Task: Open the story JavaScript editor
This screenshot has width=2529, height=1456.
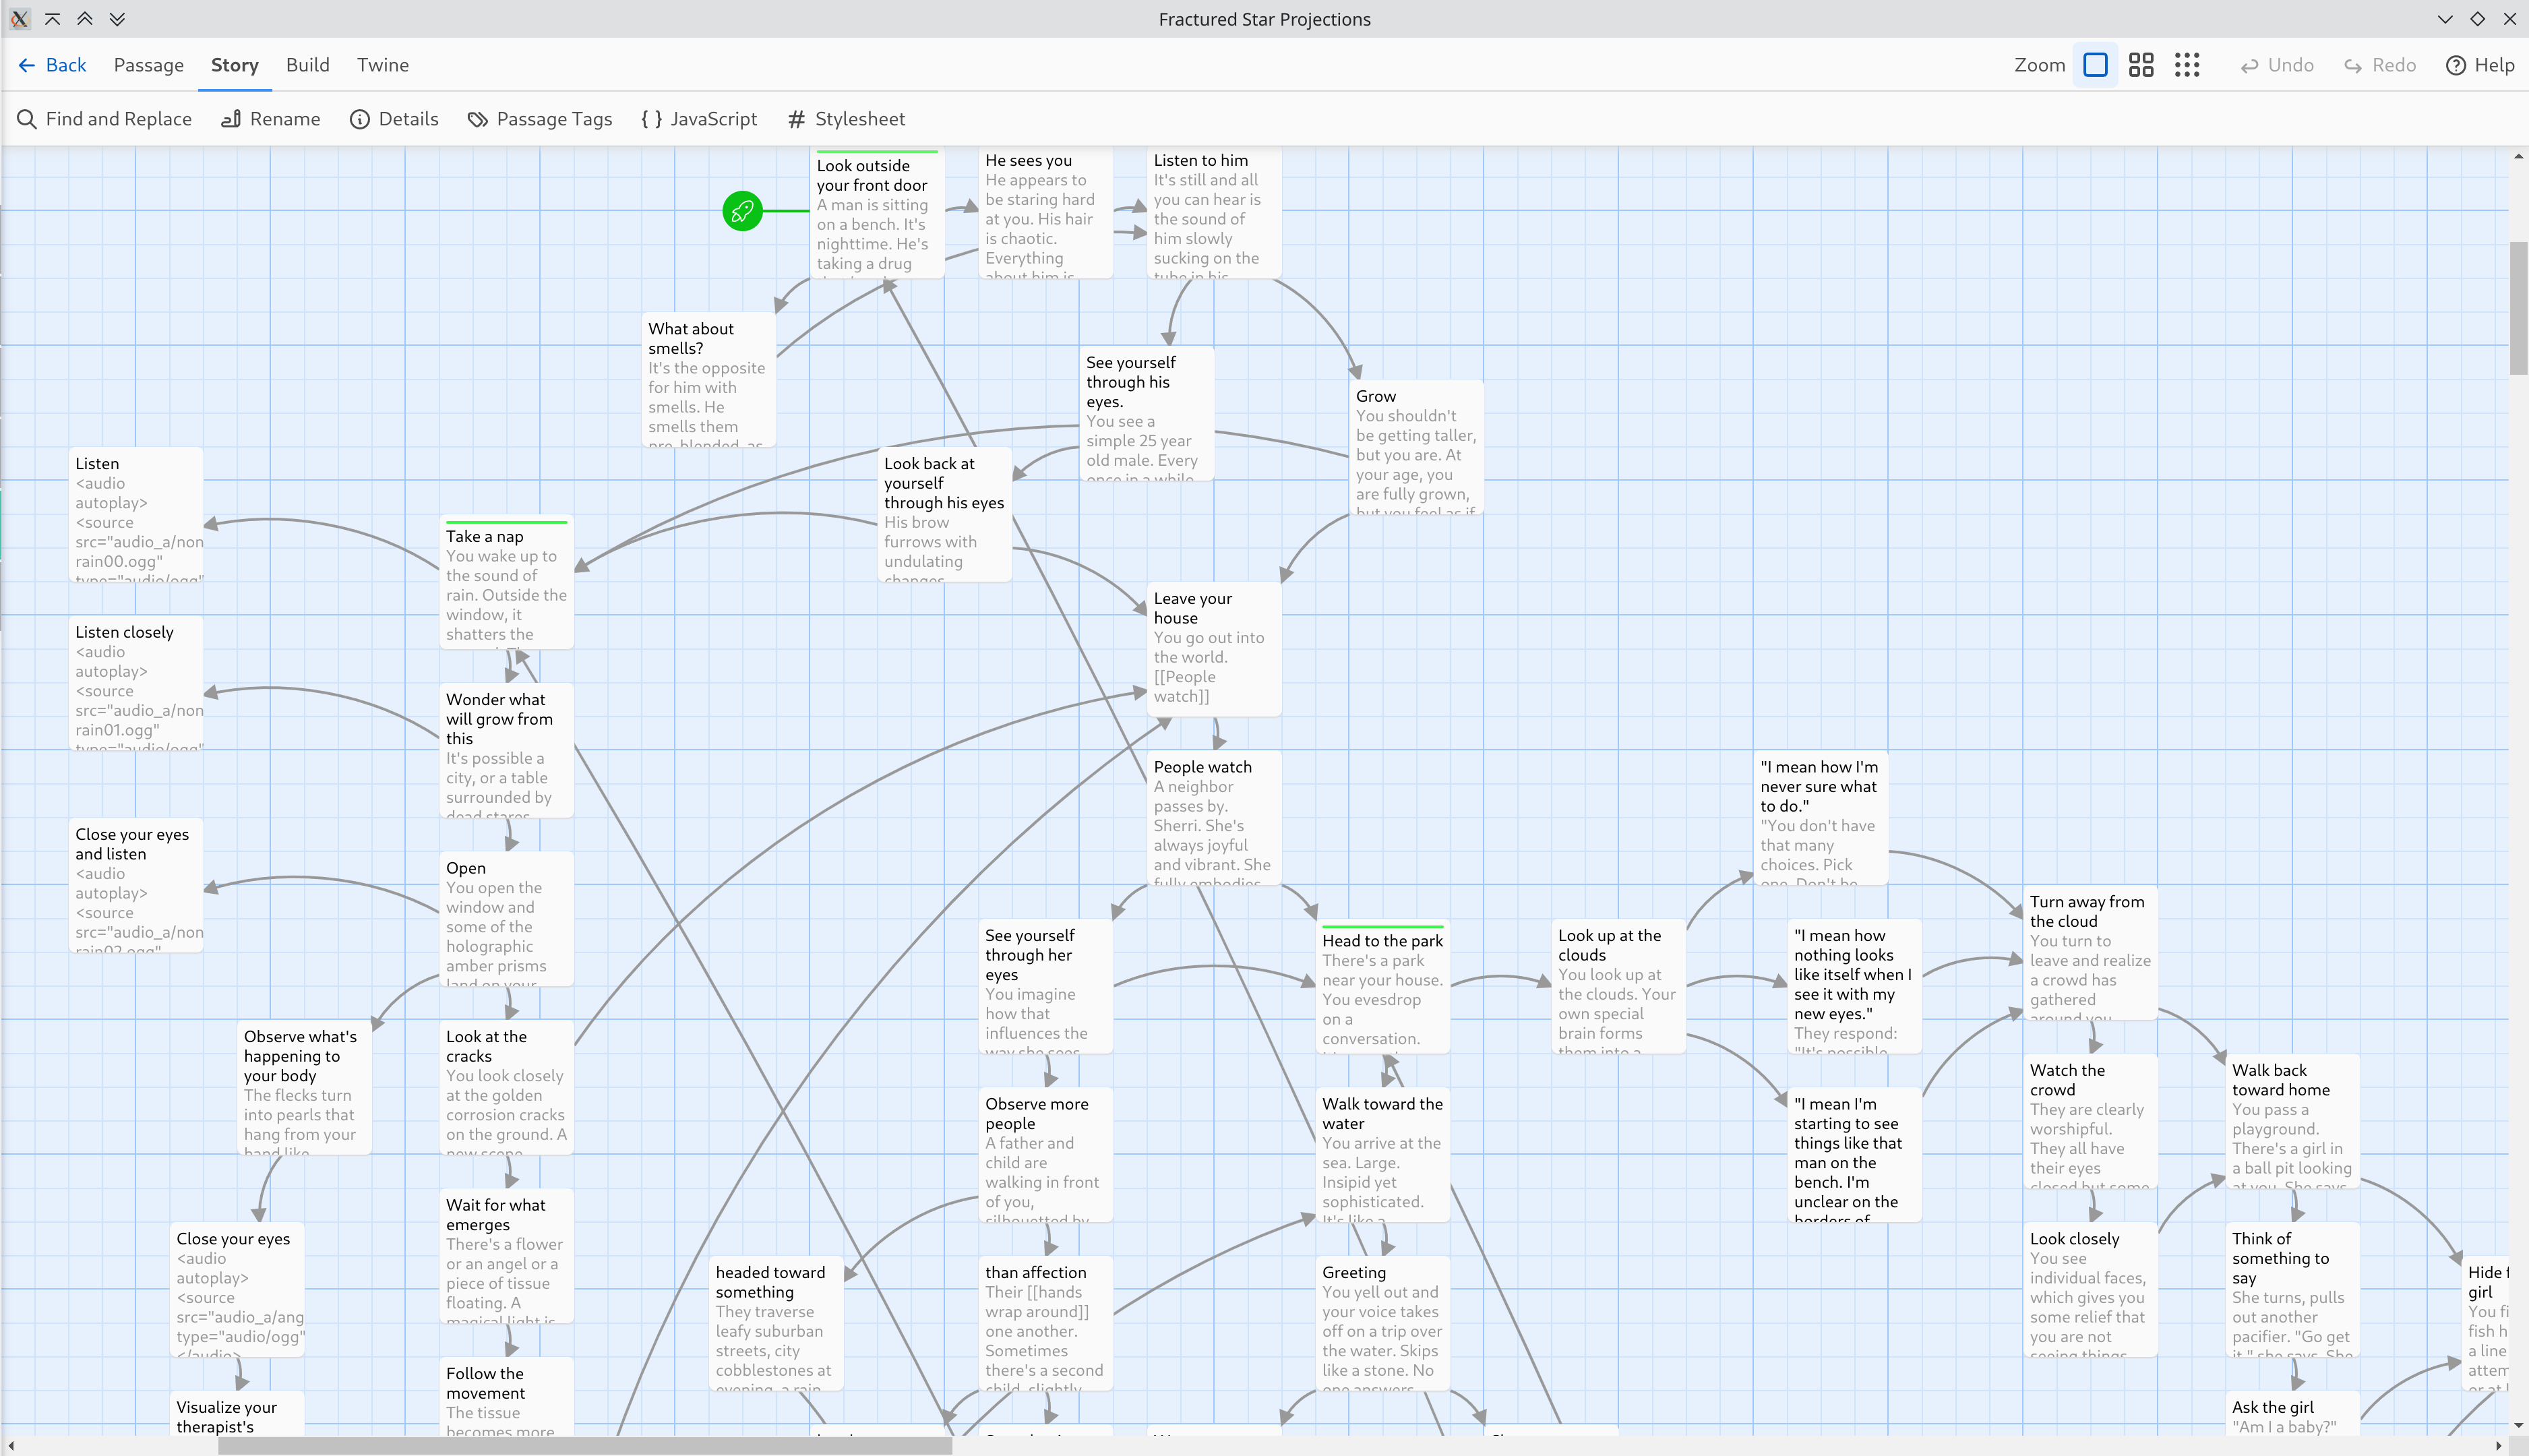Action: (699, 119)
